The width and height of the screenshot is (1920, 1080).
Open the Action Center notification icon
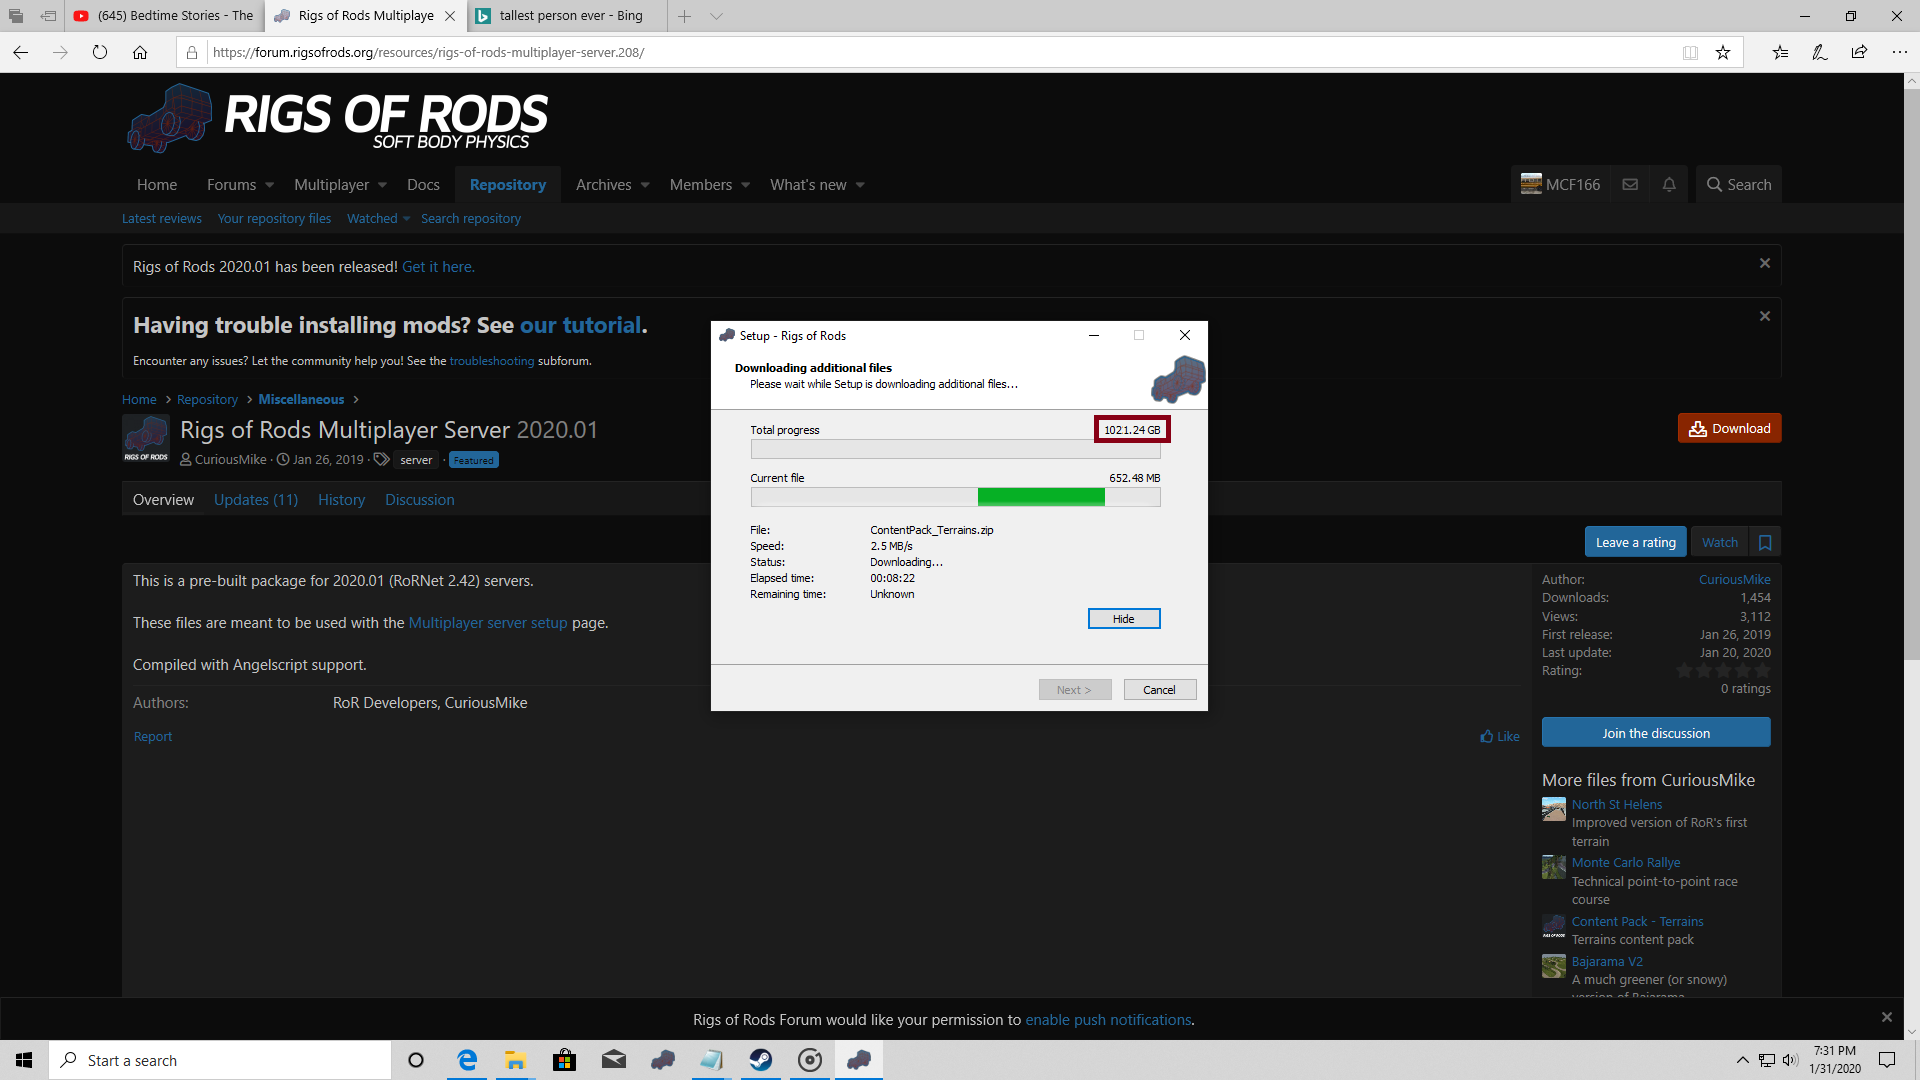tap(1887, 1060)
